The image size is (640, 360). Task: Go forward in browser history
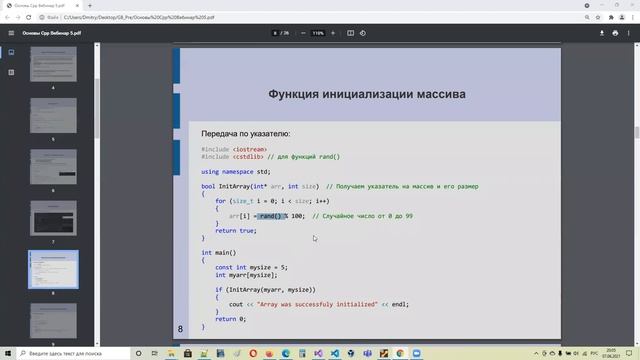[18, 18]
